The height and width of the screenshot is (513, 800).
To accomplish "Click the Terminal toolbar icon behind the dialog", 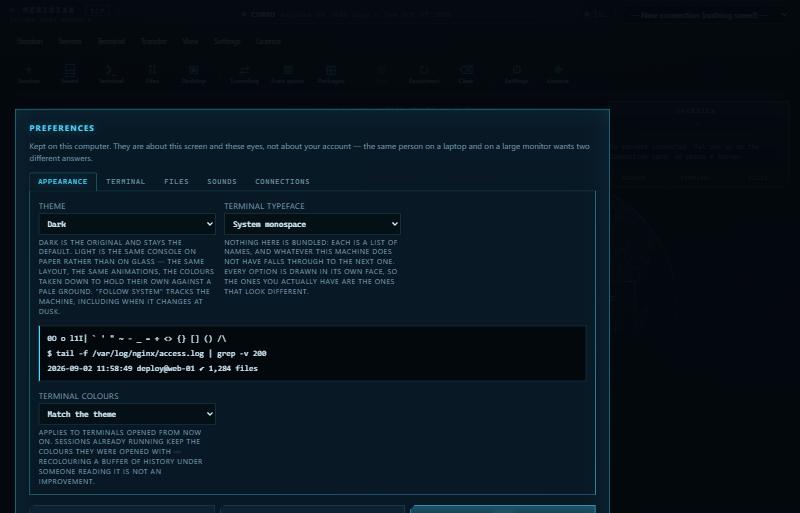I will click(x=111, y=74).
